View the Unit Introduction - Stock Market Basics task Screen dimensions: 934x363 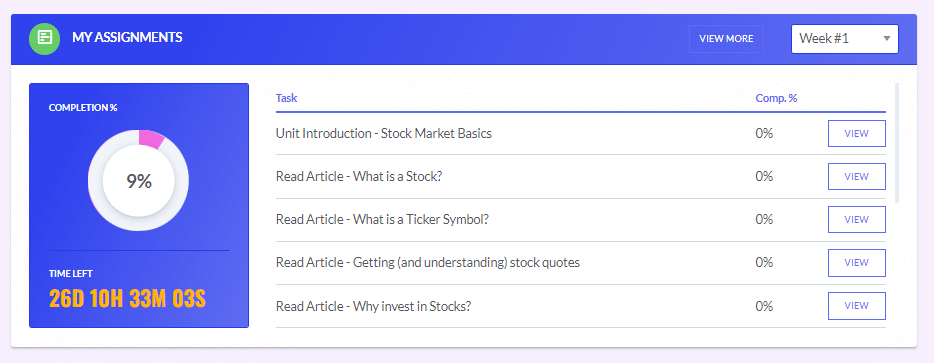click(857, 134)
